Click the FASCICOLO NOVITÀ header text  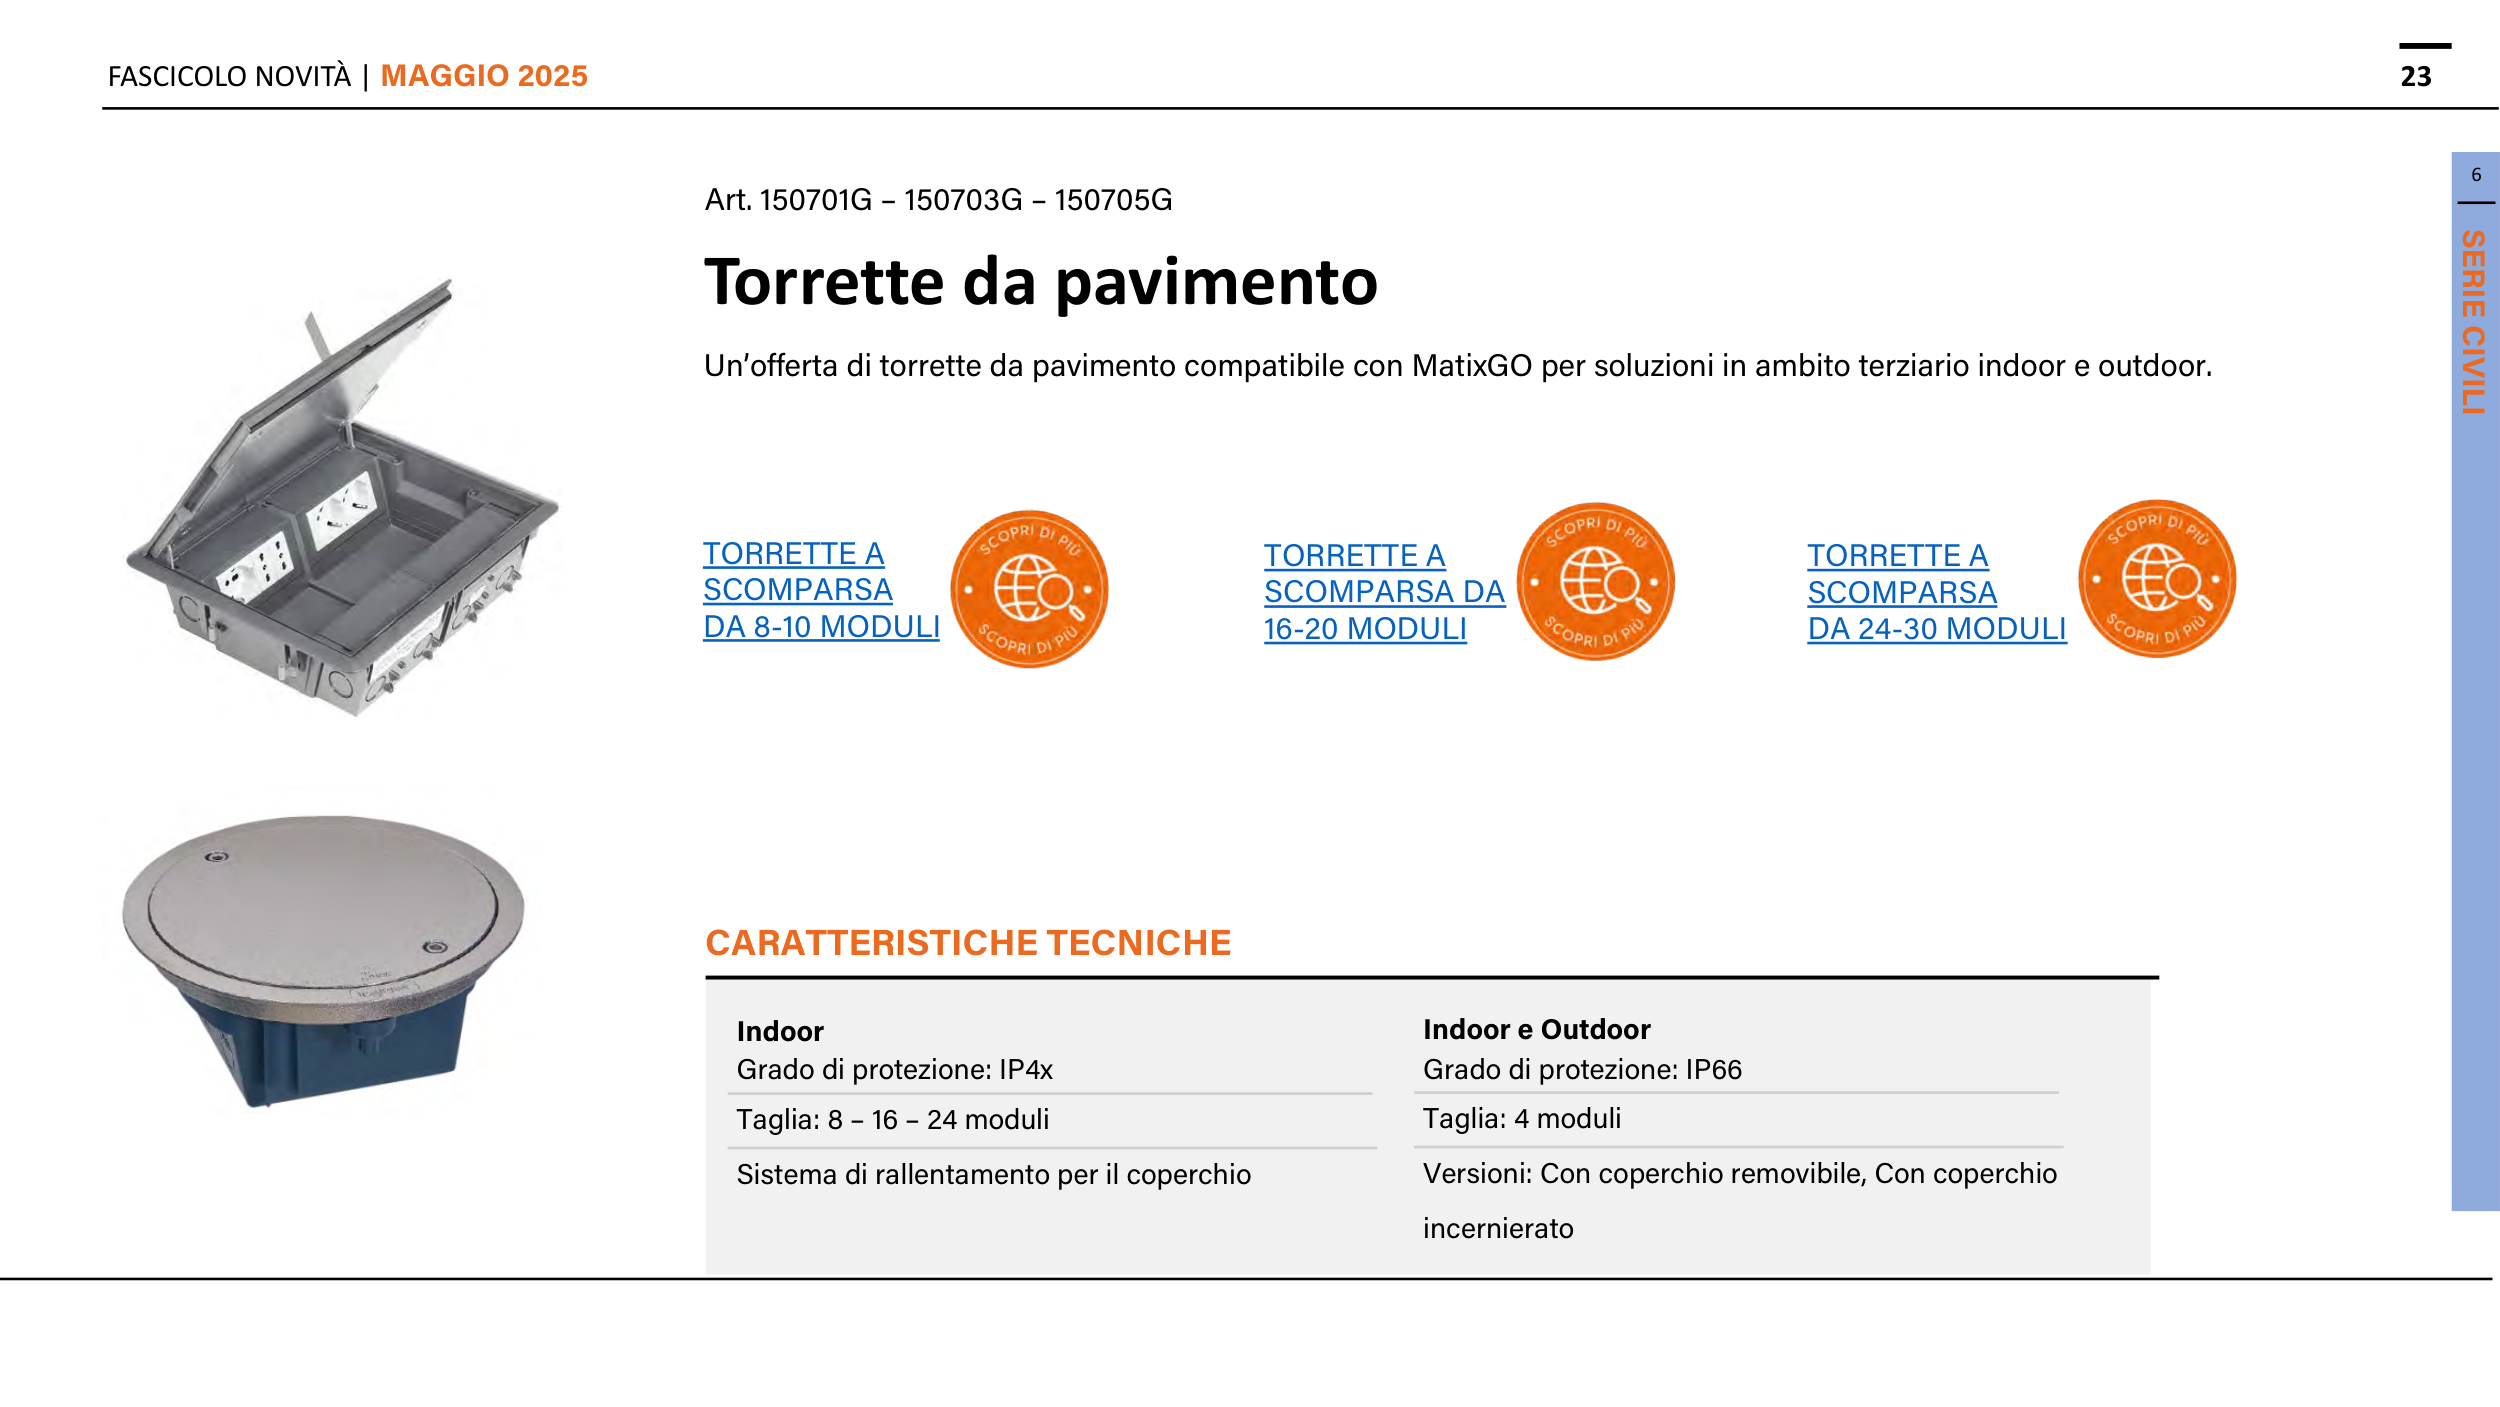(229, 77)
